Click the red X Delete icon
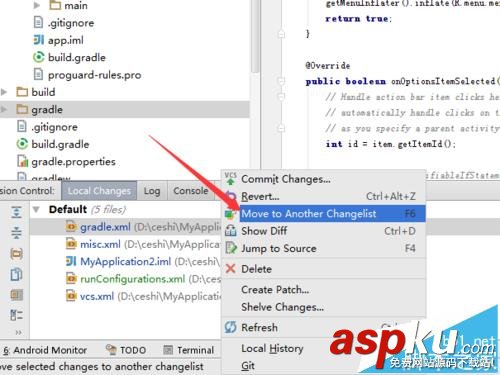The image size is (500, 375). click(230, 269)
